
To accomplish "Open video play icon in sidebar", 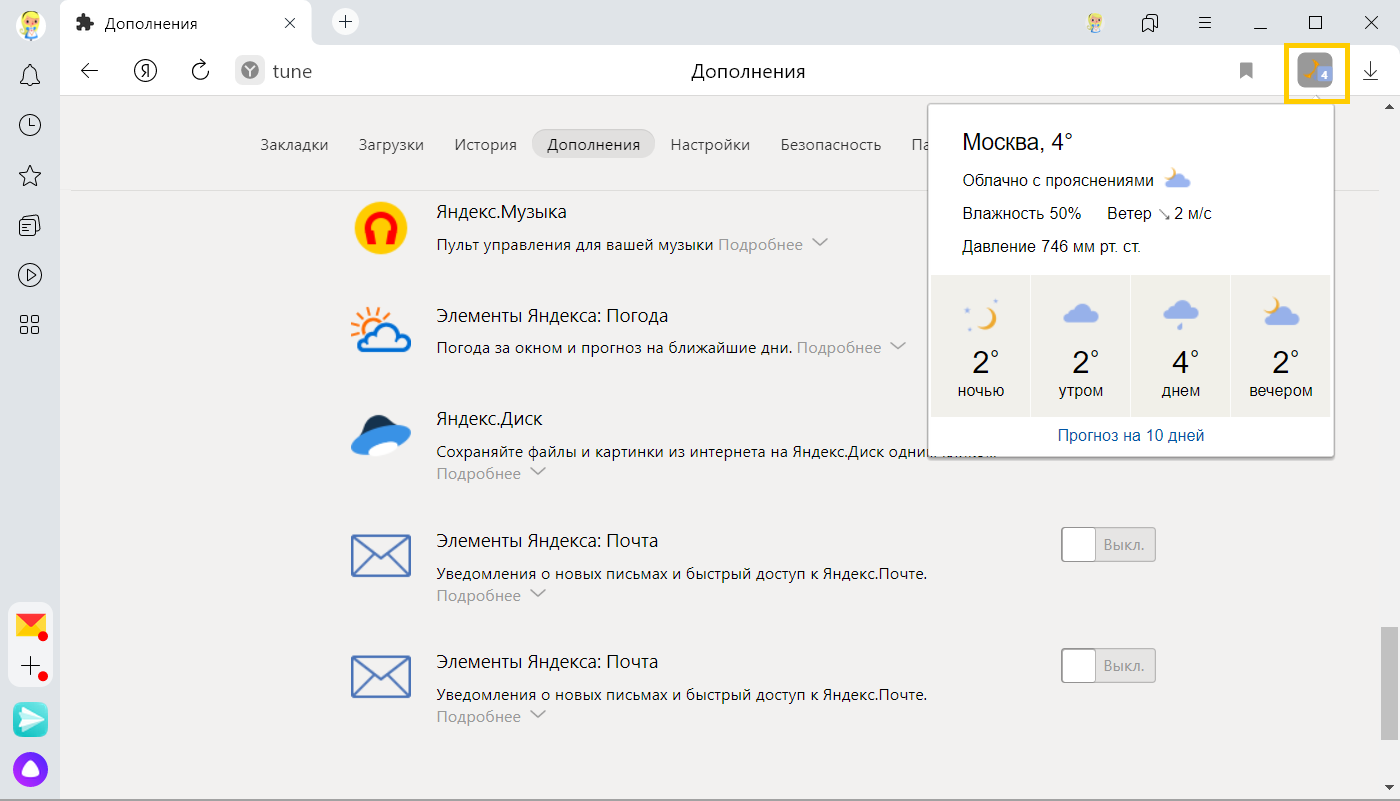I will 30,274.
